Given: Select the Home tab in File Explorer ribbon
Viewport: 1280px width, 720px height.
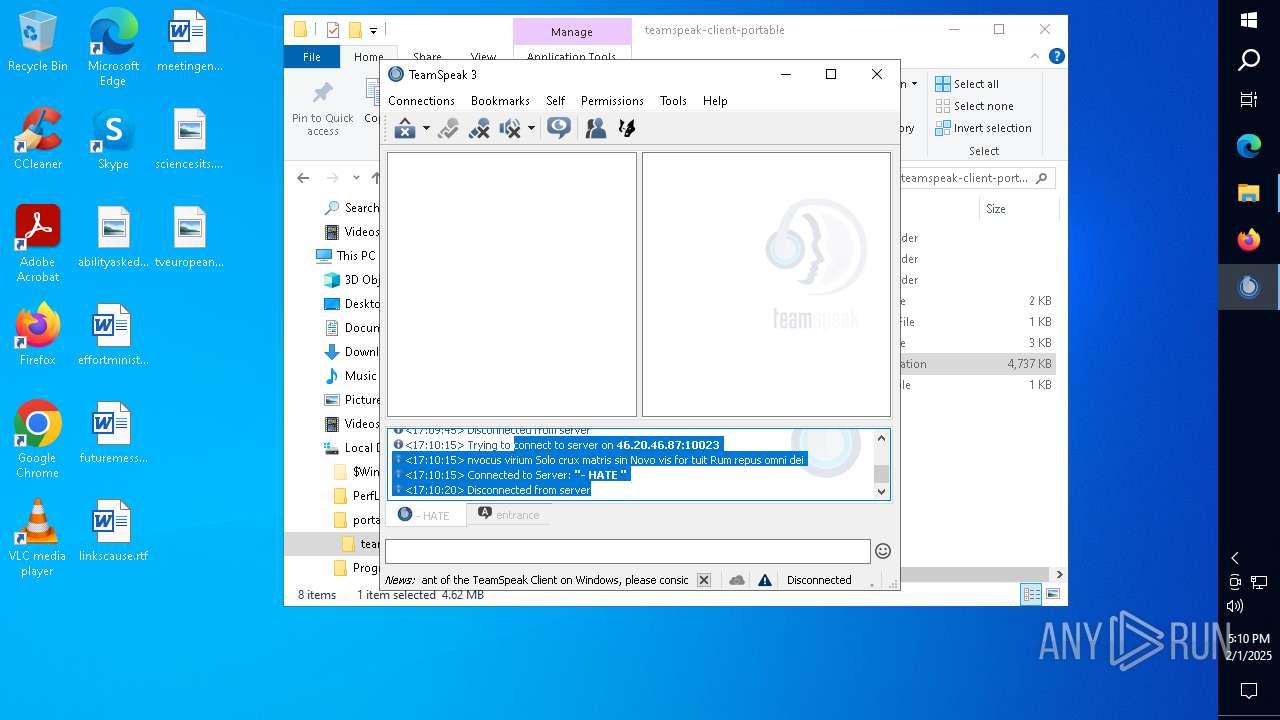Looking at the screenshot, I should click(x=368, y=57).
